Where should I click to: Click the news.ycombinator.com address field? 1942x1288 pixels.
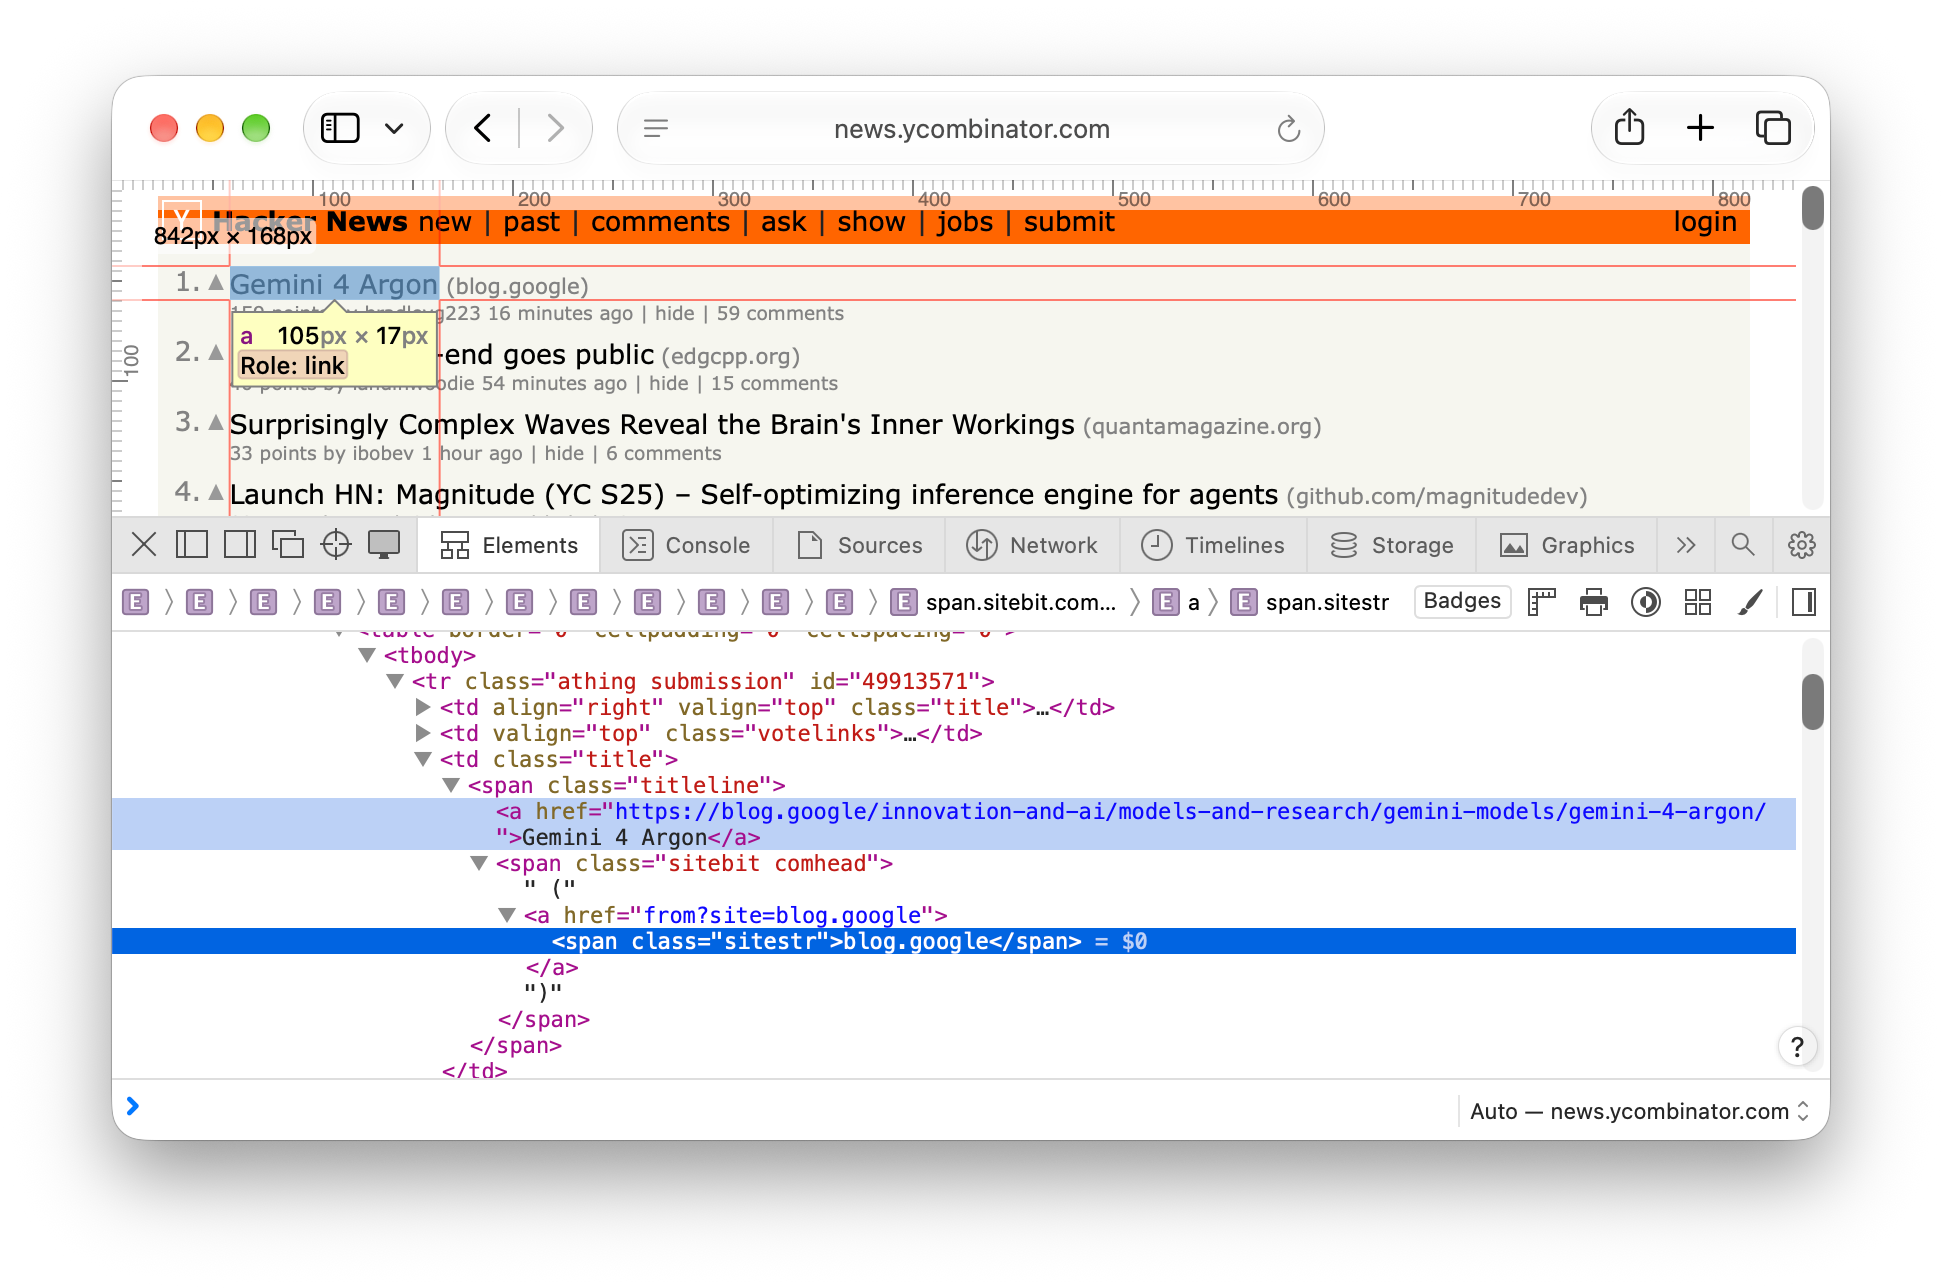click(x=971, y=128)
